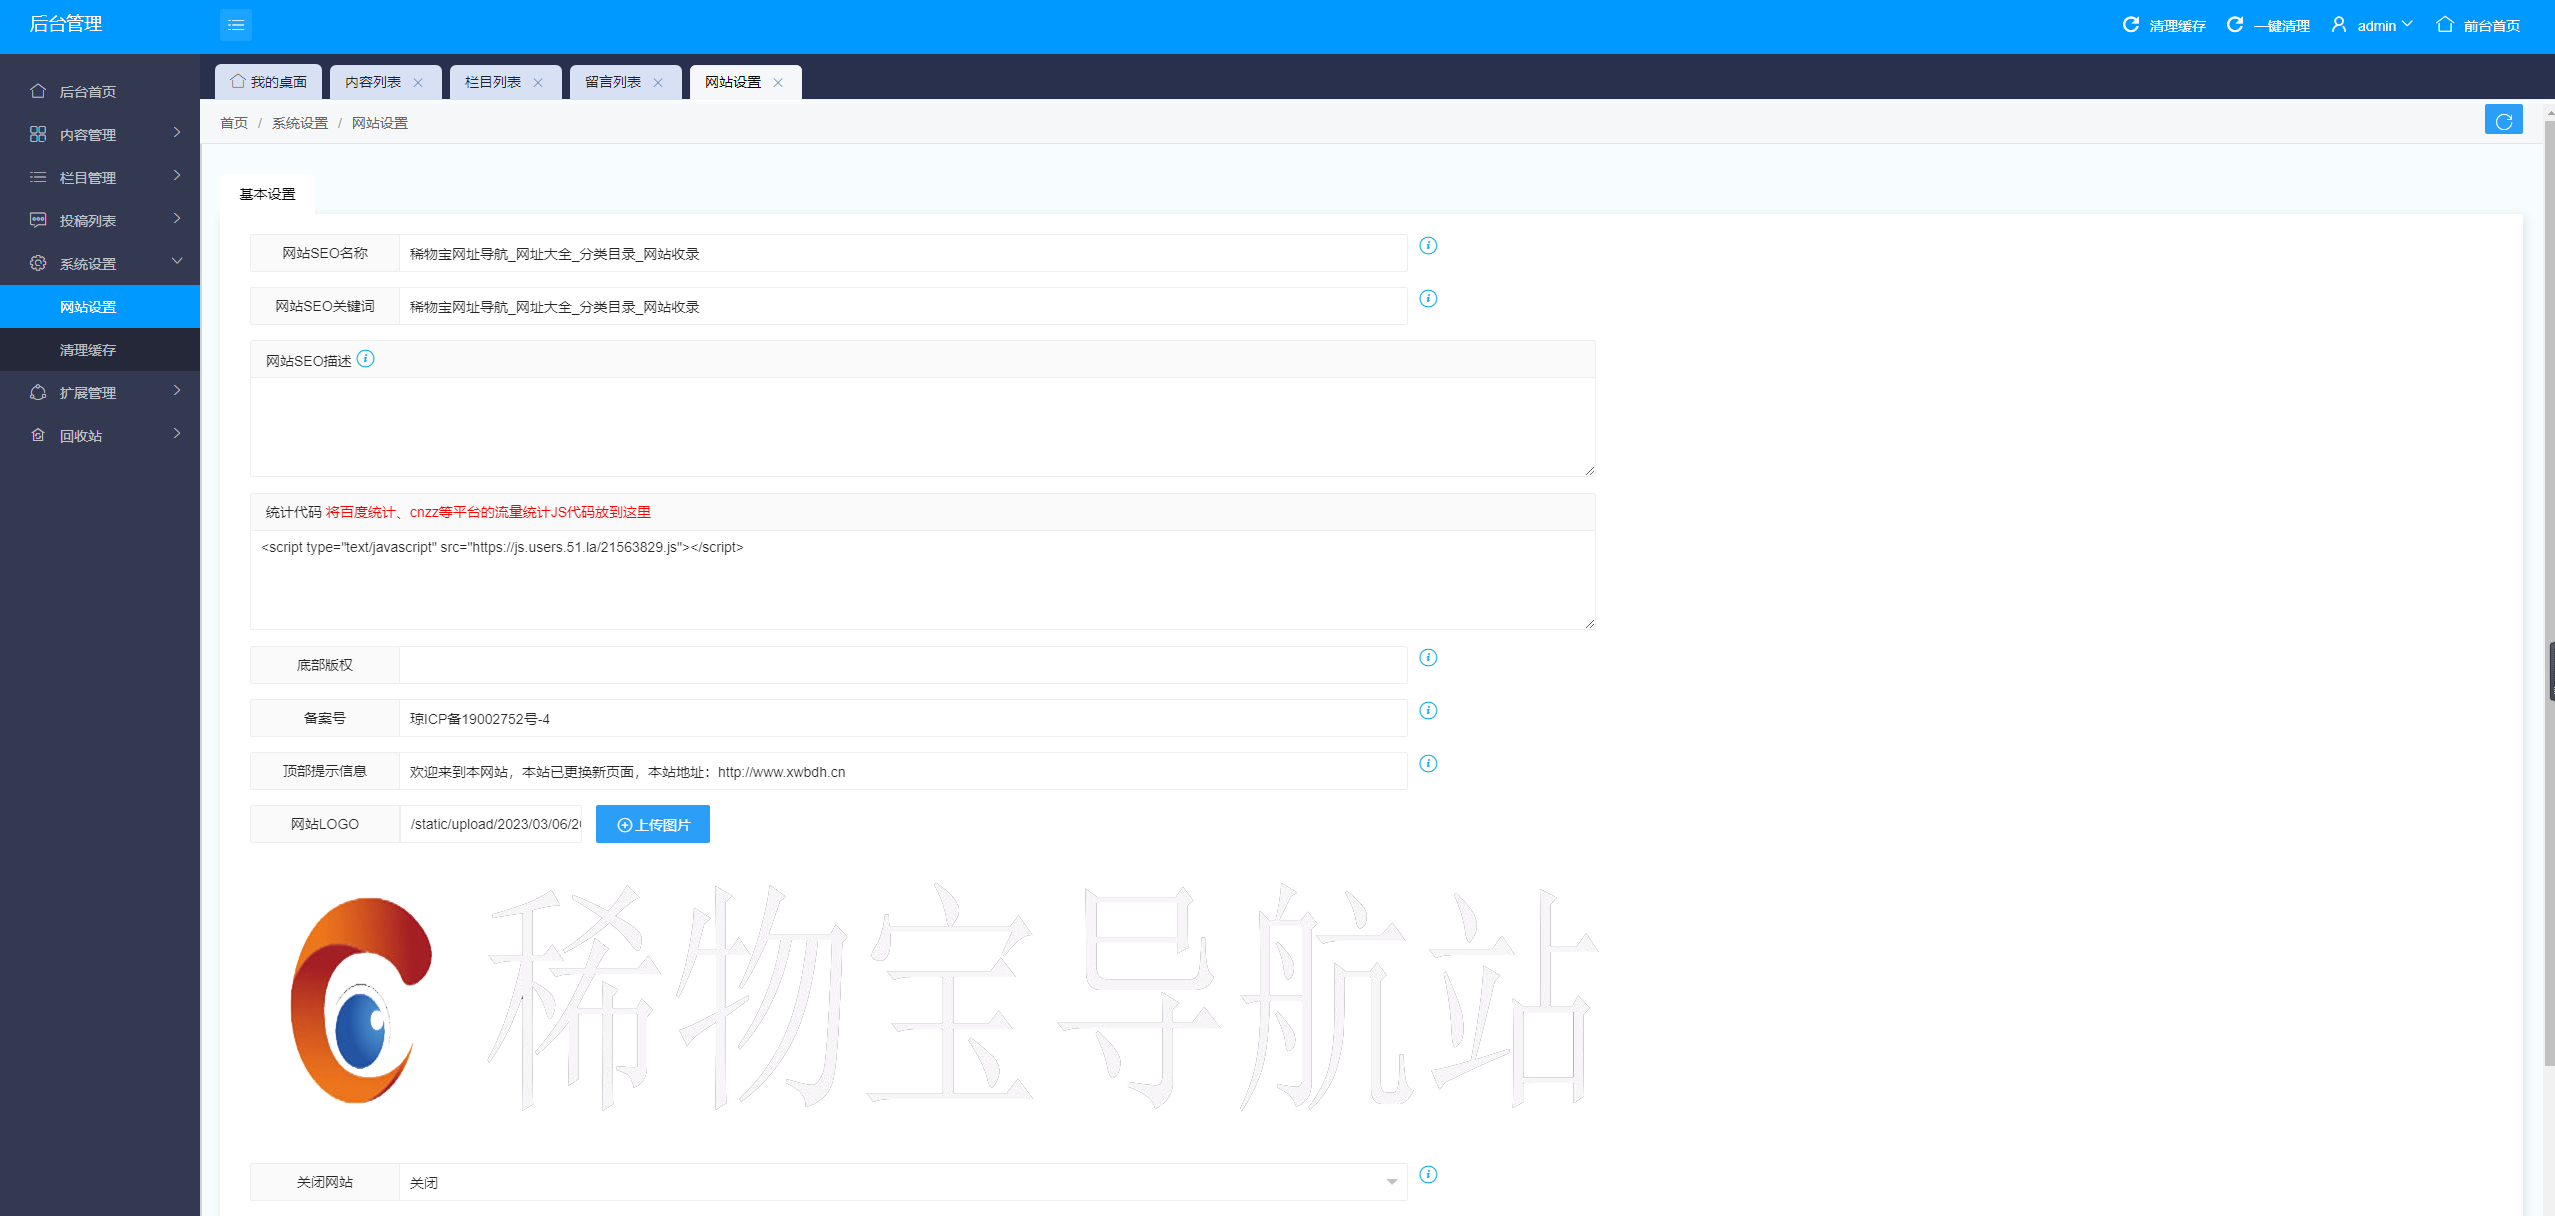This screenshot has height=1216, width=2555.
Task: Click the empty 底部版权 input field
Action: (x=903, y=665)
